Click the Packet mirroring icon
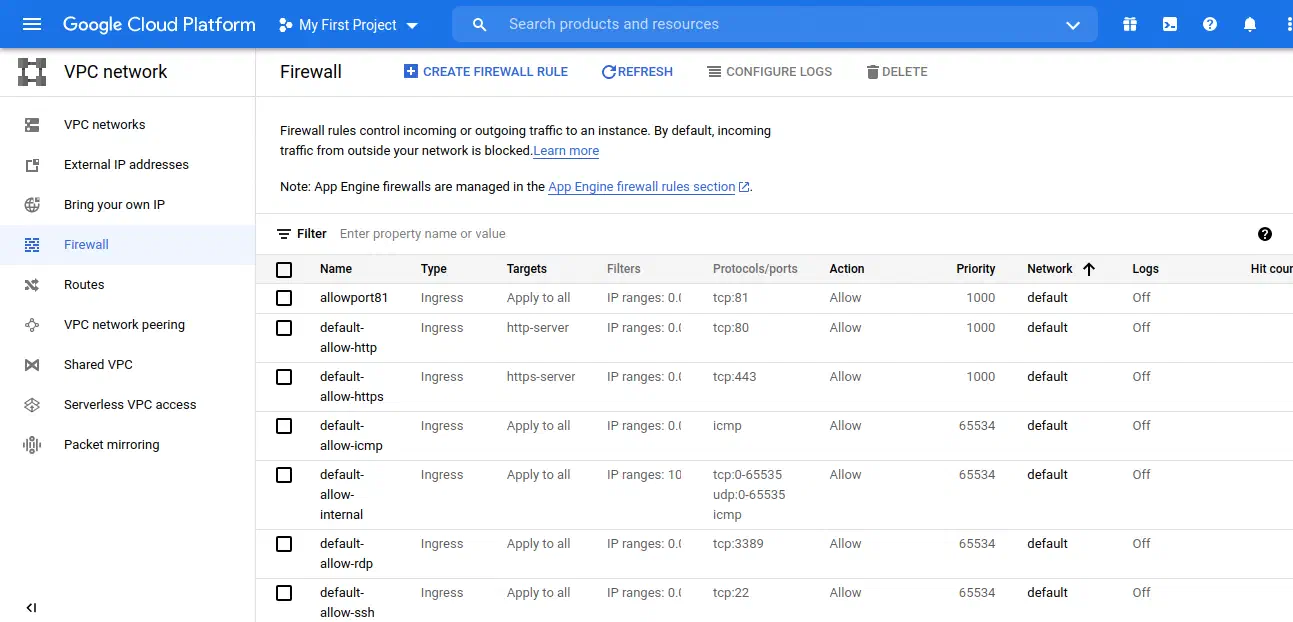 (x=32, y=445)
